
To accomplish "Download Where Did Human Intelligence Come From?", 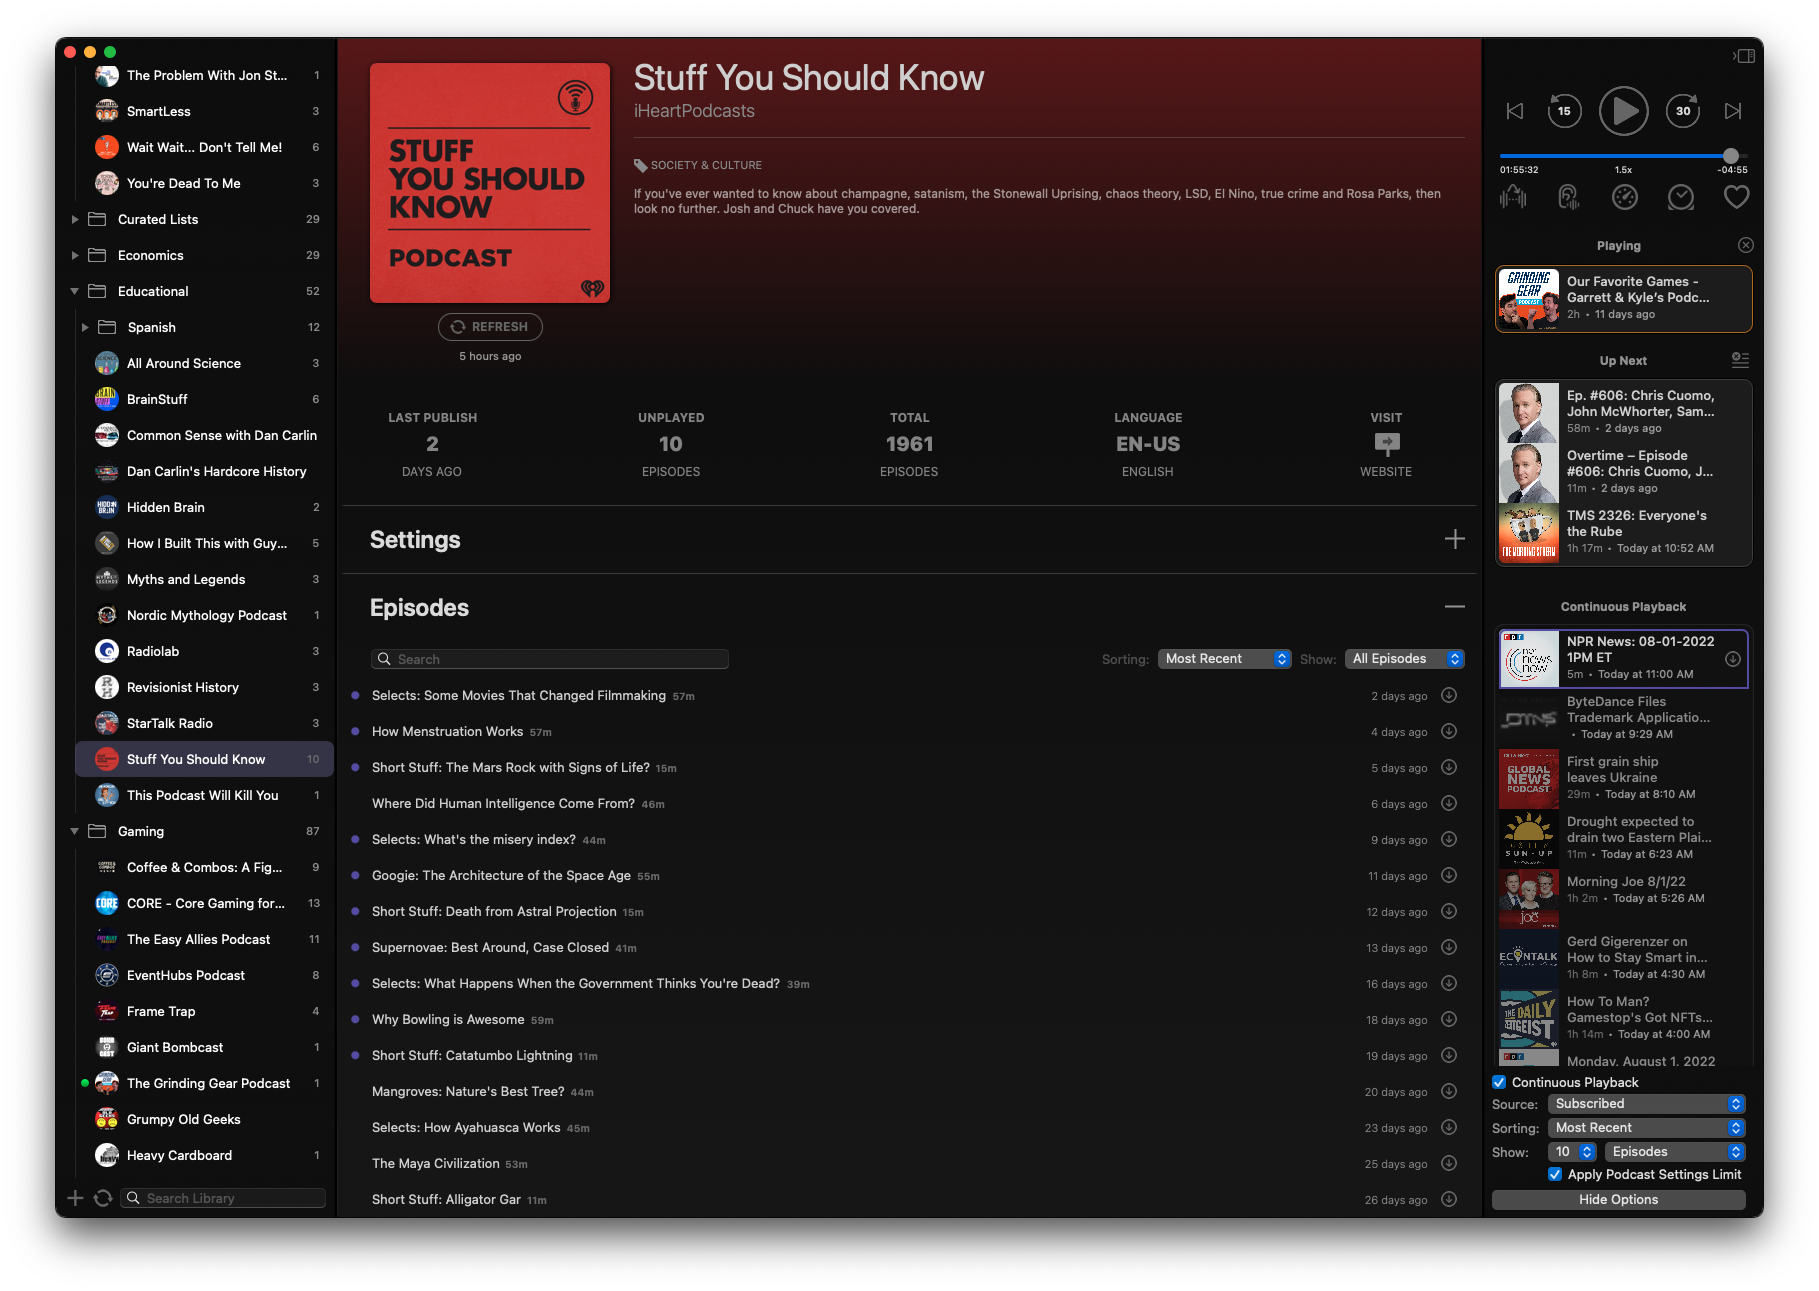I will pos(1449,803).
